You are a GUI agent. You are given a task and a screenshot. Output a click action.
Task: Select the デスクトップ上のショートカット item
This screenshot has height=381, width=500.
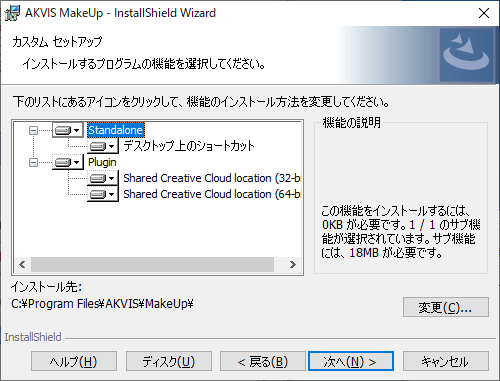pos(189,146)
